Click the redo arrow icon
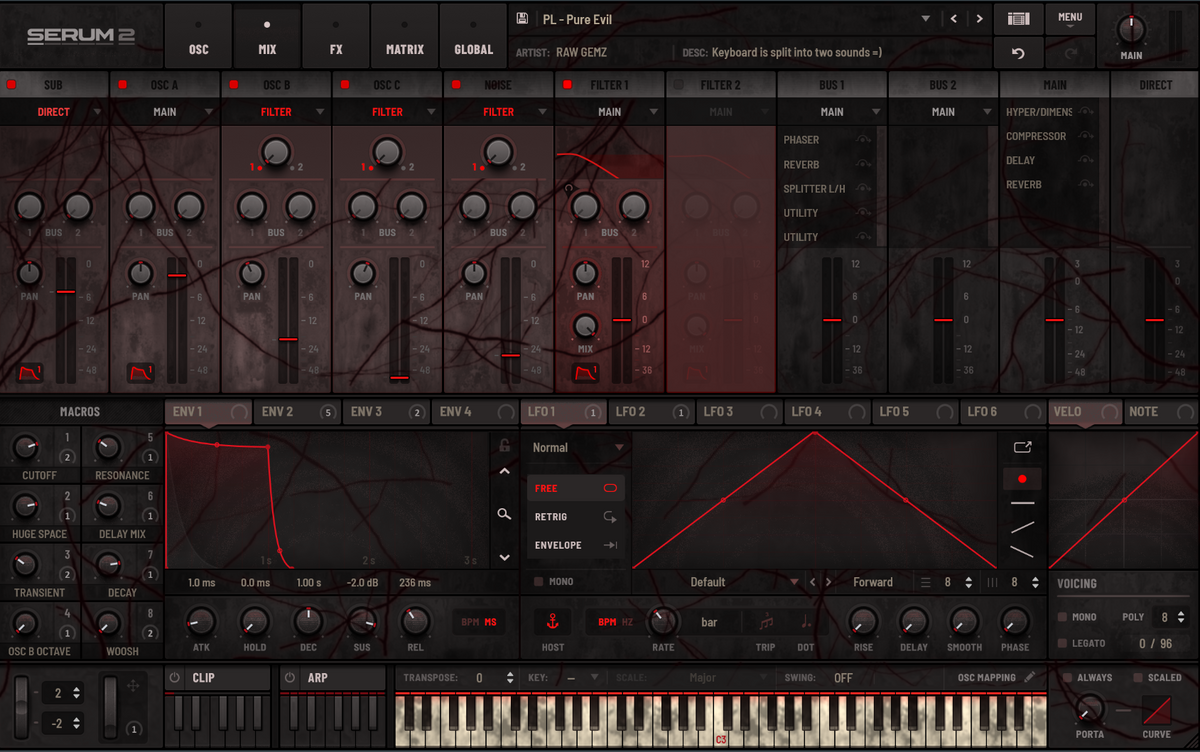 coord(1070,53)
